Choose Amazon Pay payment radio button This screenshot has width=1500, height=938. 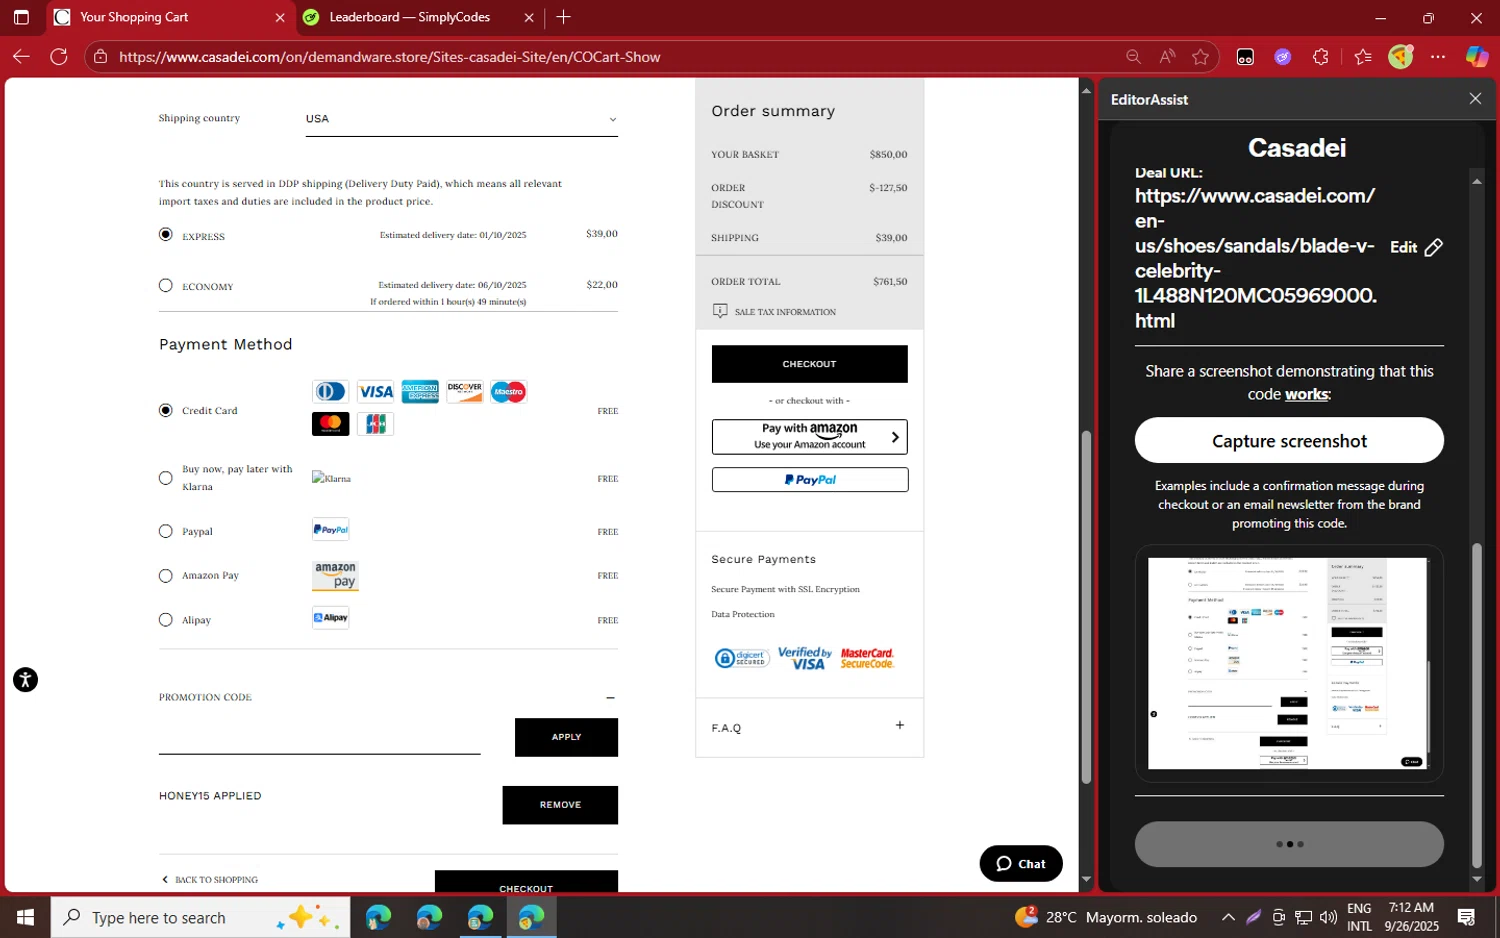[166, 575]
